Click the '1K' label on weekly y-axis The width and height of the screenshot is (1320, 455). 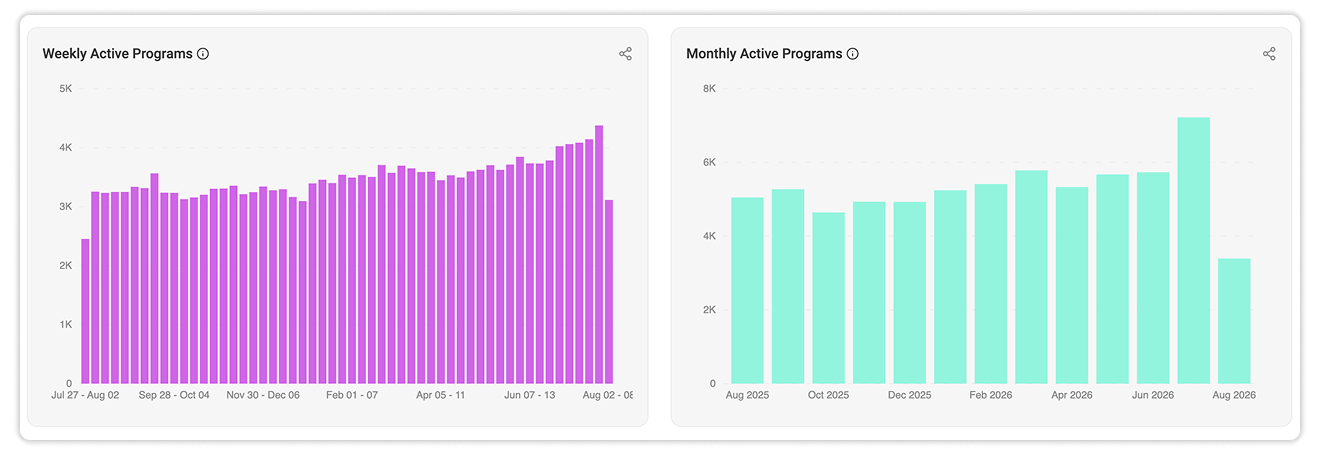(65, 325)
